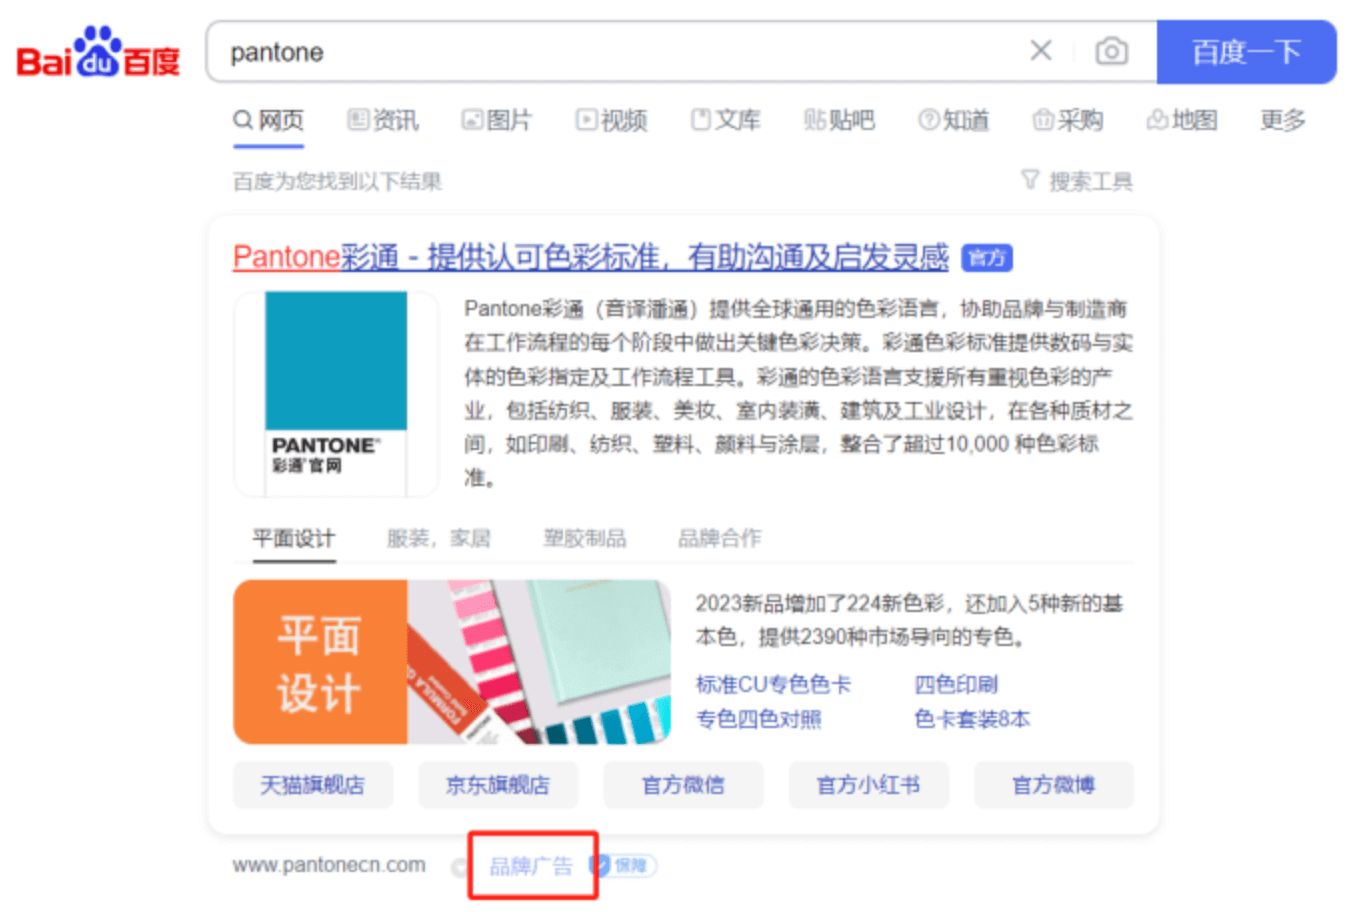The image size is (1360, 912).
Task: Click the 官方 badge icon
Action: 987,258
